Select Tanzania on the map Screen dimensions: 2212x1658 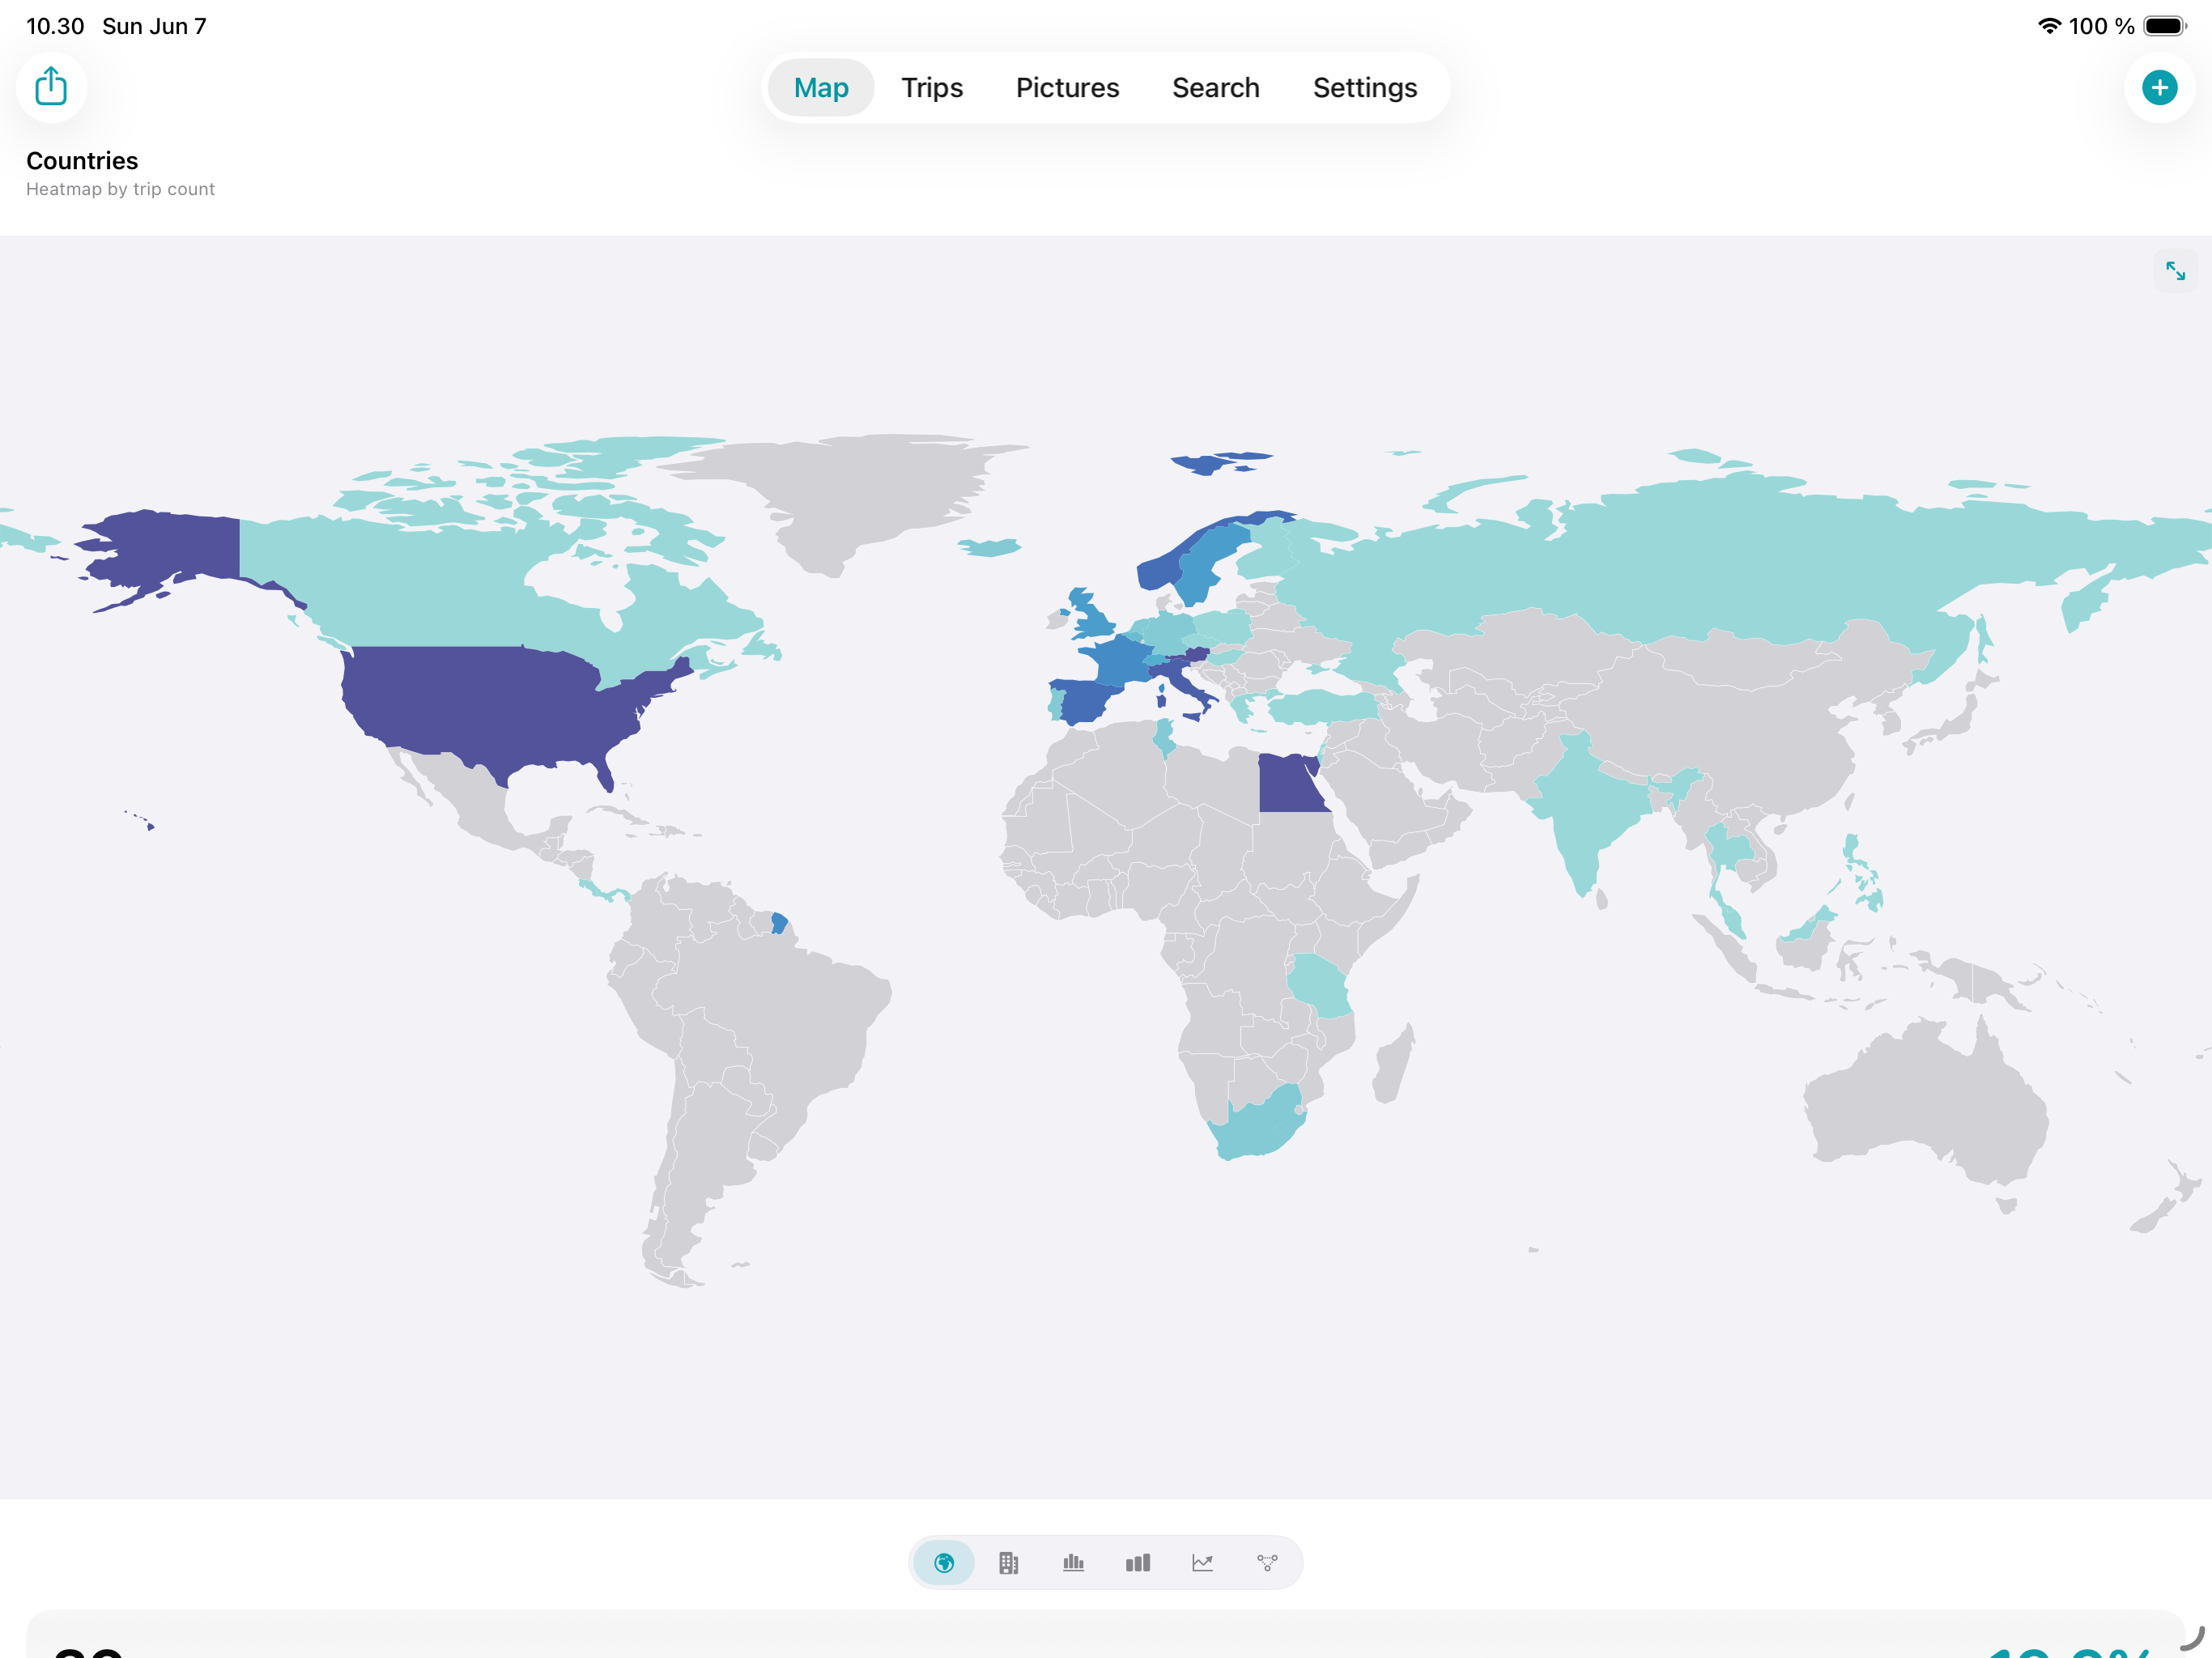[x=1319, y=985]
